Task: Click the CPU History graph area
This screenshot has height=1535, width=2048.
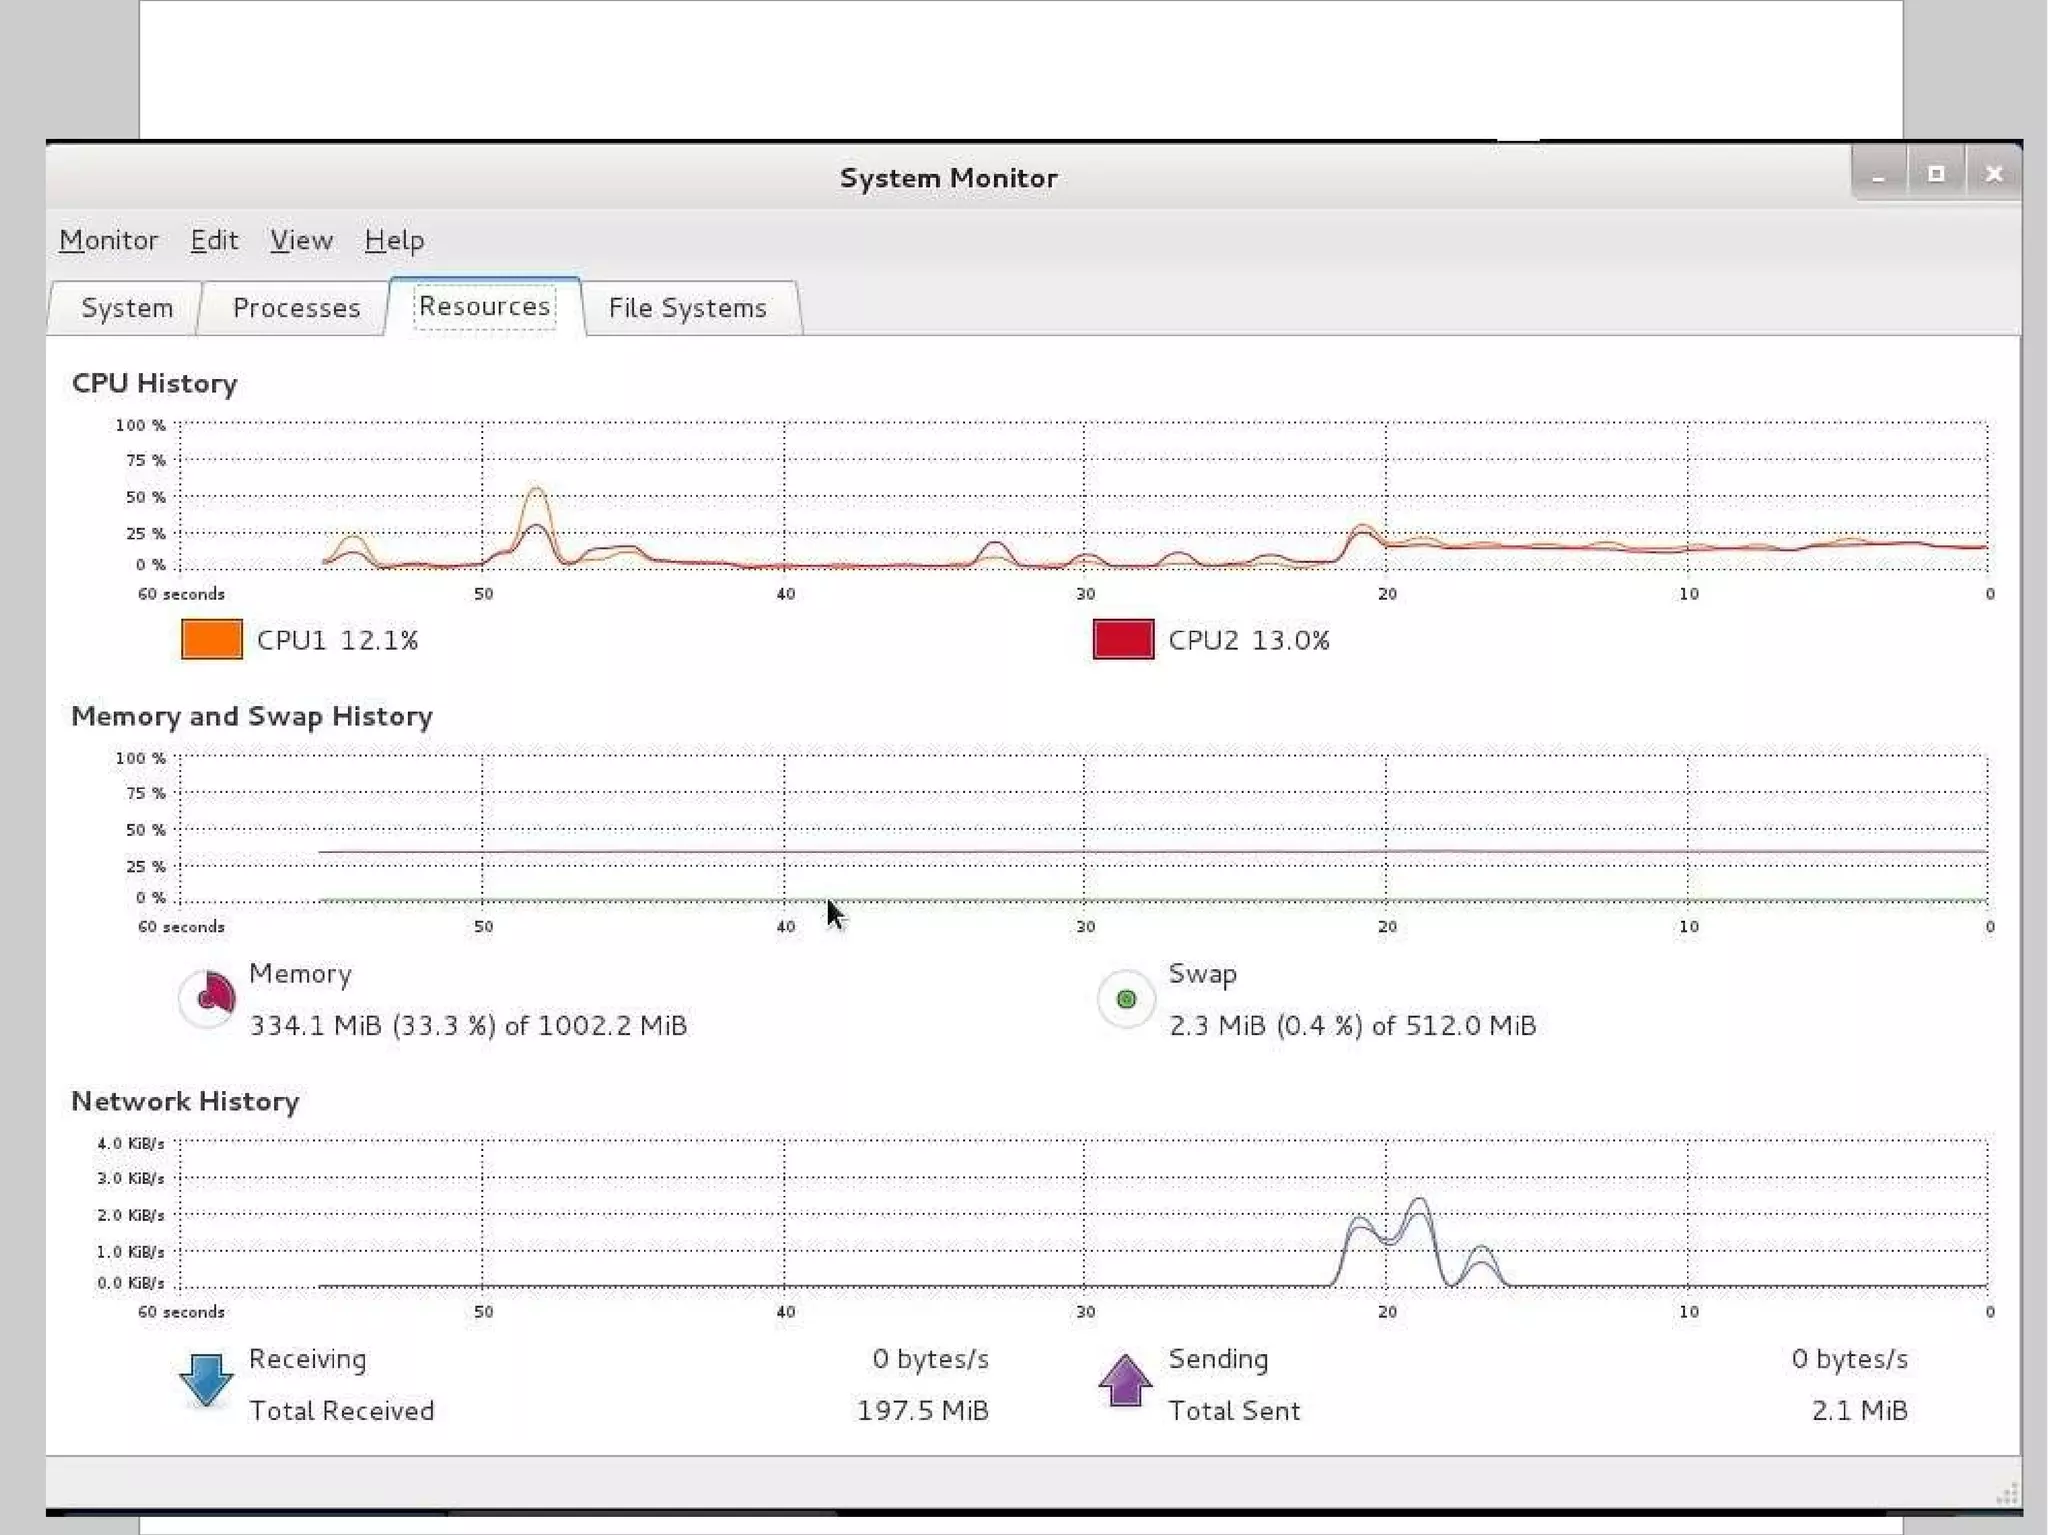Action: click(x=1083, y=495)
